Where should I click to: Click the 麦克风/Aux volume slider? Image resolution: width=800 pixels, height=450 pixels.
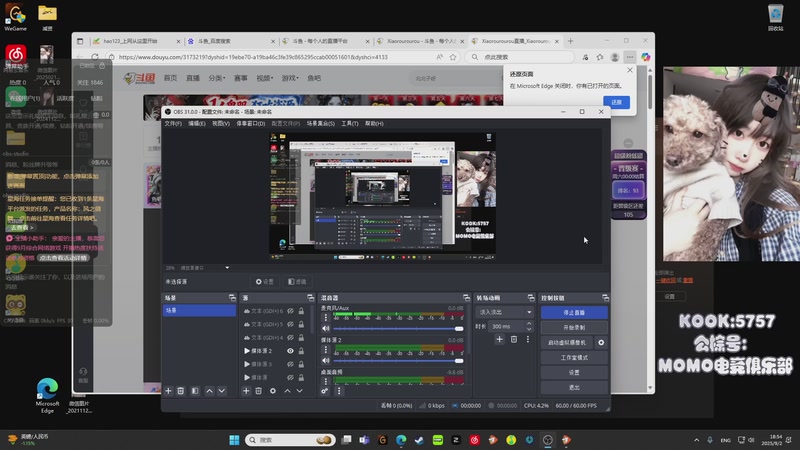click(x=398, y=329)
